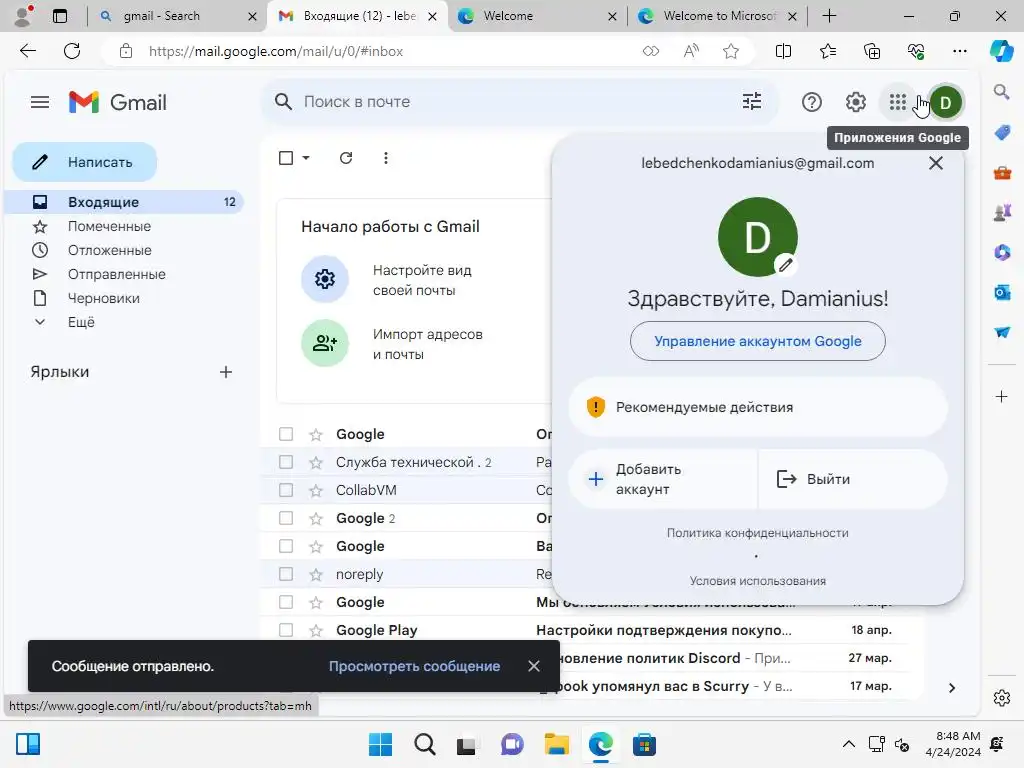Show hidden system tray icons
The height and width of the screenshot is (768, 1024).
pos(848,744)
